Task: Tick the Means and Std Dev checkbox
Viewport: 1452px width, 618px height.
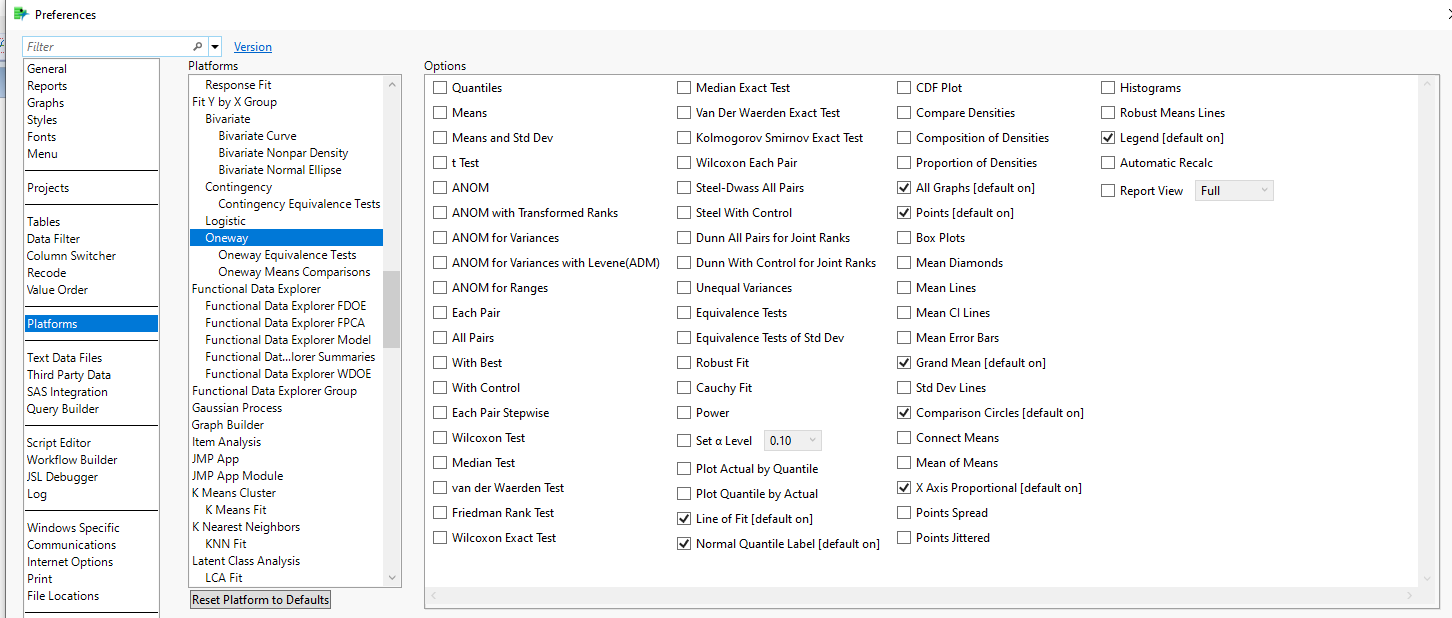Action: (440, 138)
